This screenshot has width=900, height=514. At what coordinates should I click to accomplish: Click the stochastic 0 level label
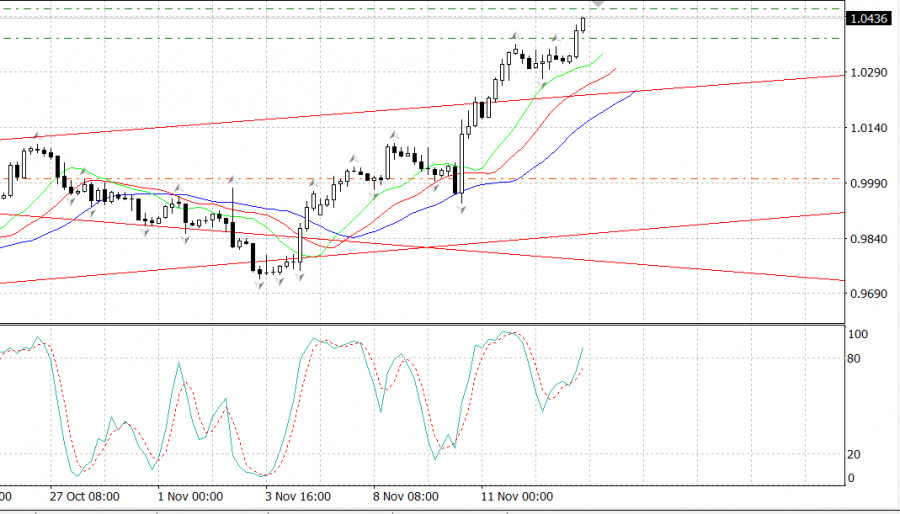click(x=851, y=478)
